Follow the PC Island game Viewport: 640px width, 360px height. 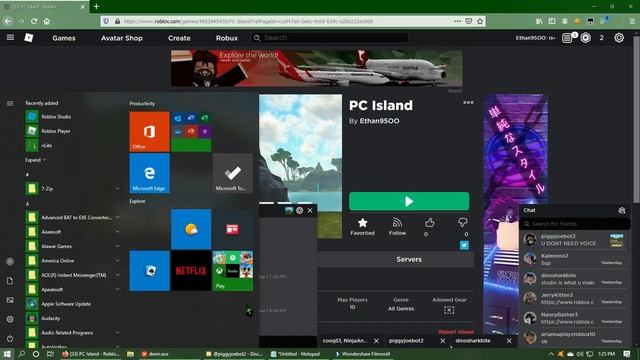click(397, 227)
